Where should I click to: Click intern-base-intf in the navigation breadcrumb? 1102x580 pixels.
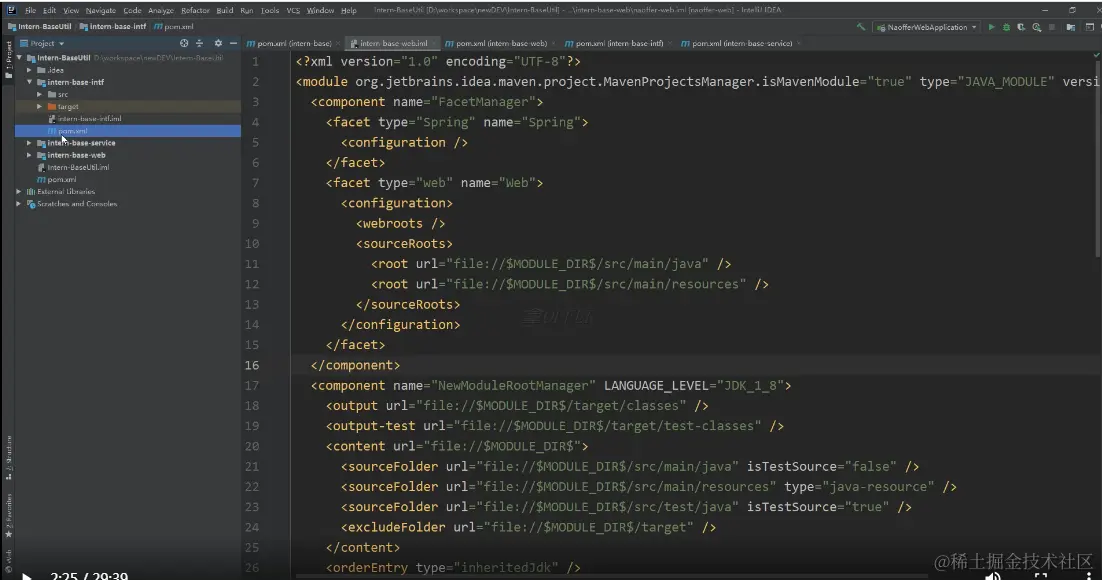coord(112,27)
